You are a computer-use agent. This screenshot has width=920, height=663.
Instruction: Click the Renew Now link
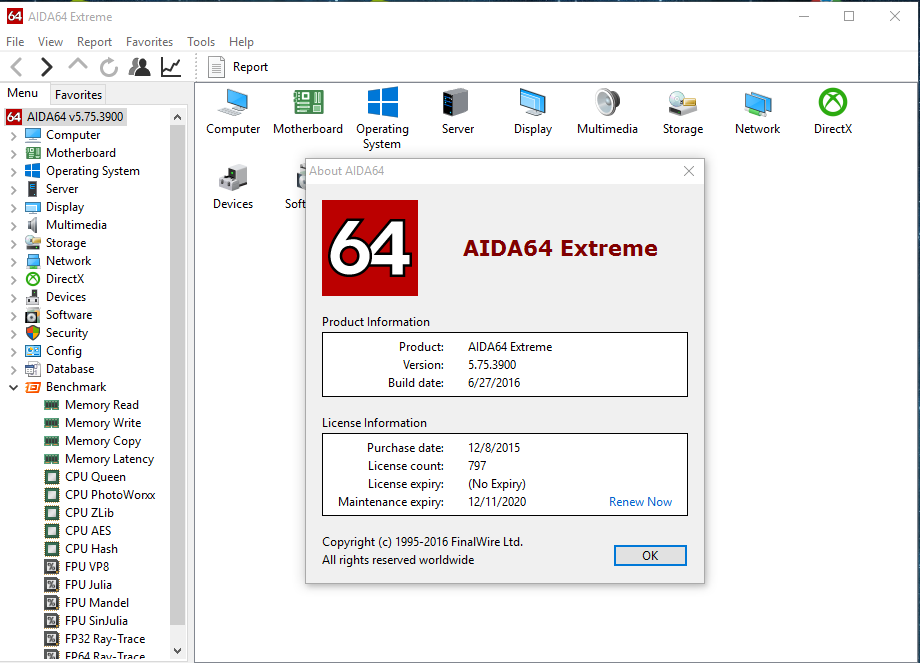(x=640, y=501)
